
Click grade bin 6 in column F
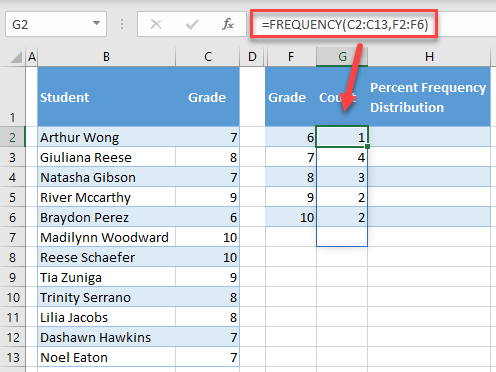[x=291, y=137]
